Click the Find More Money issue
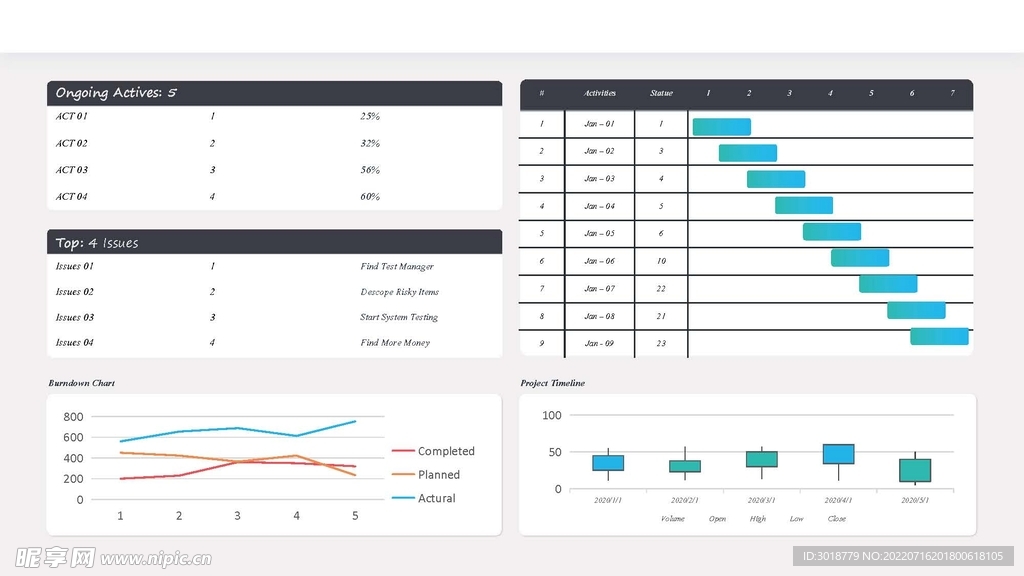Screen dimensions: 1024x576 [x=395, y=343]
